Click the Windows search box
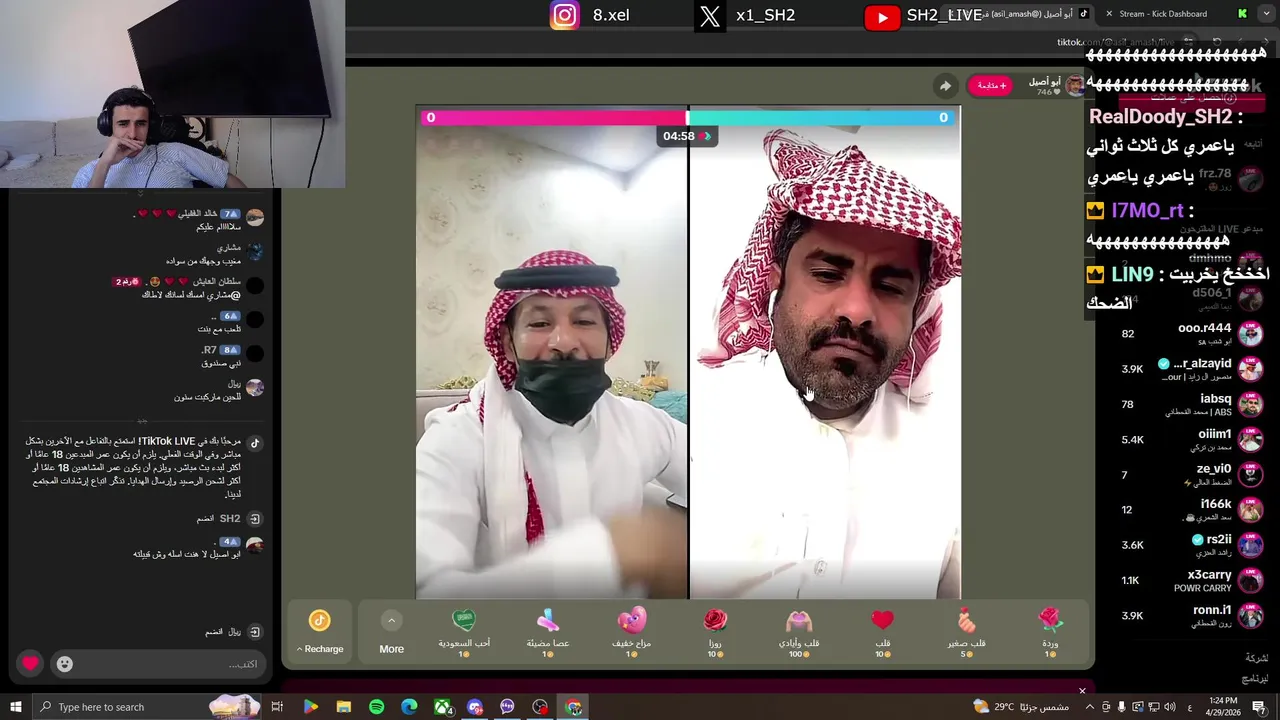This screenshot has width=1280, height=720. (x=147, y=707)
